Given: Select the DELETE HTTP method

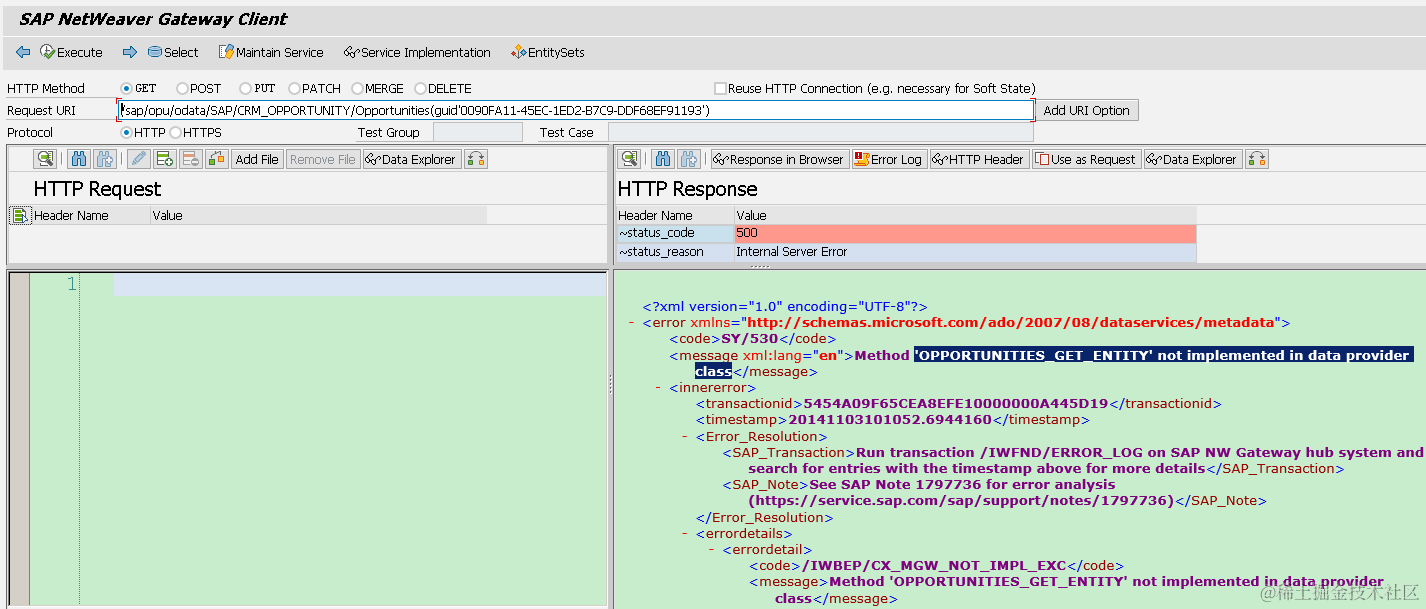Looking at the screenshot, I should (x=421, y=88).
